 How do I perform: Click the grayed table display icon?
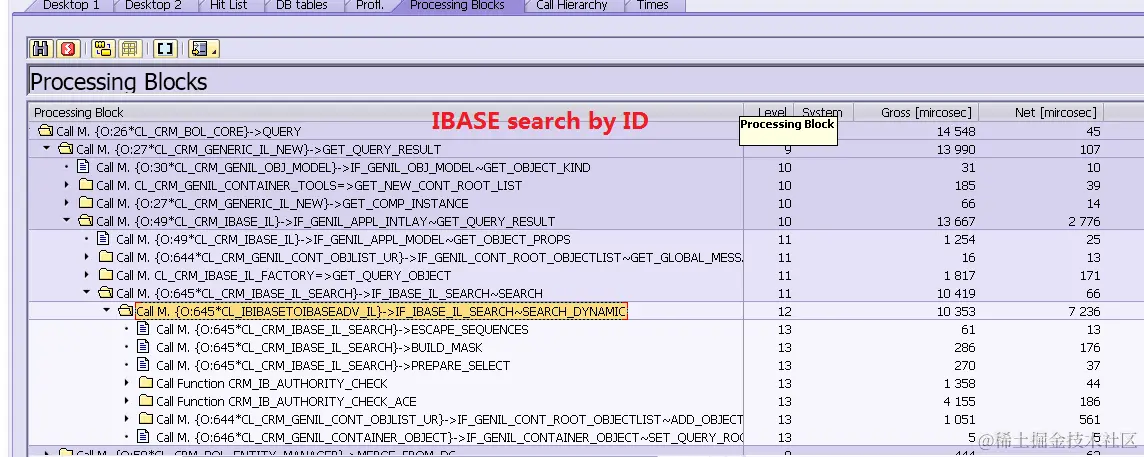tap(129, 49)
